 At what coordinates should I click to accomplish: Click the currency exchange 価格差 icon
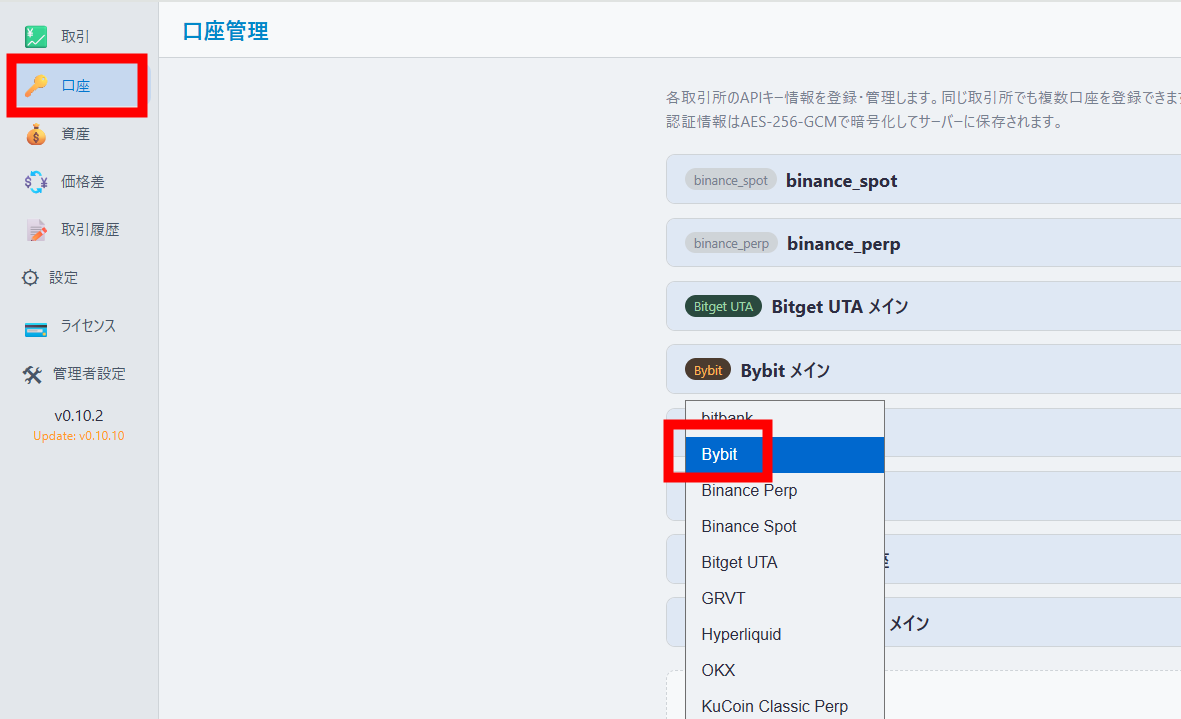pyautogui.click(x=37, y=182)
